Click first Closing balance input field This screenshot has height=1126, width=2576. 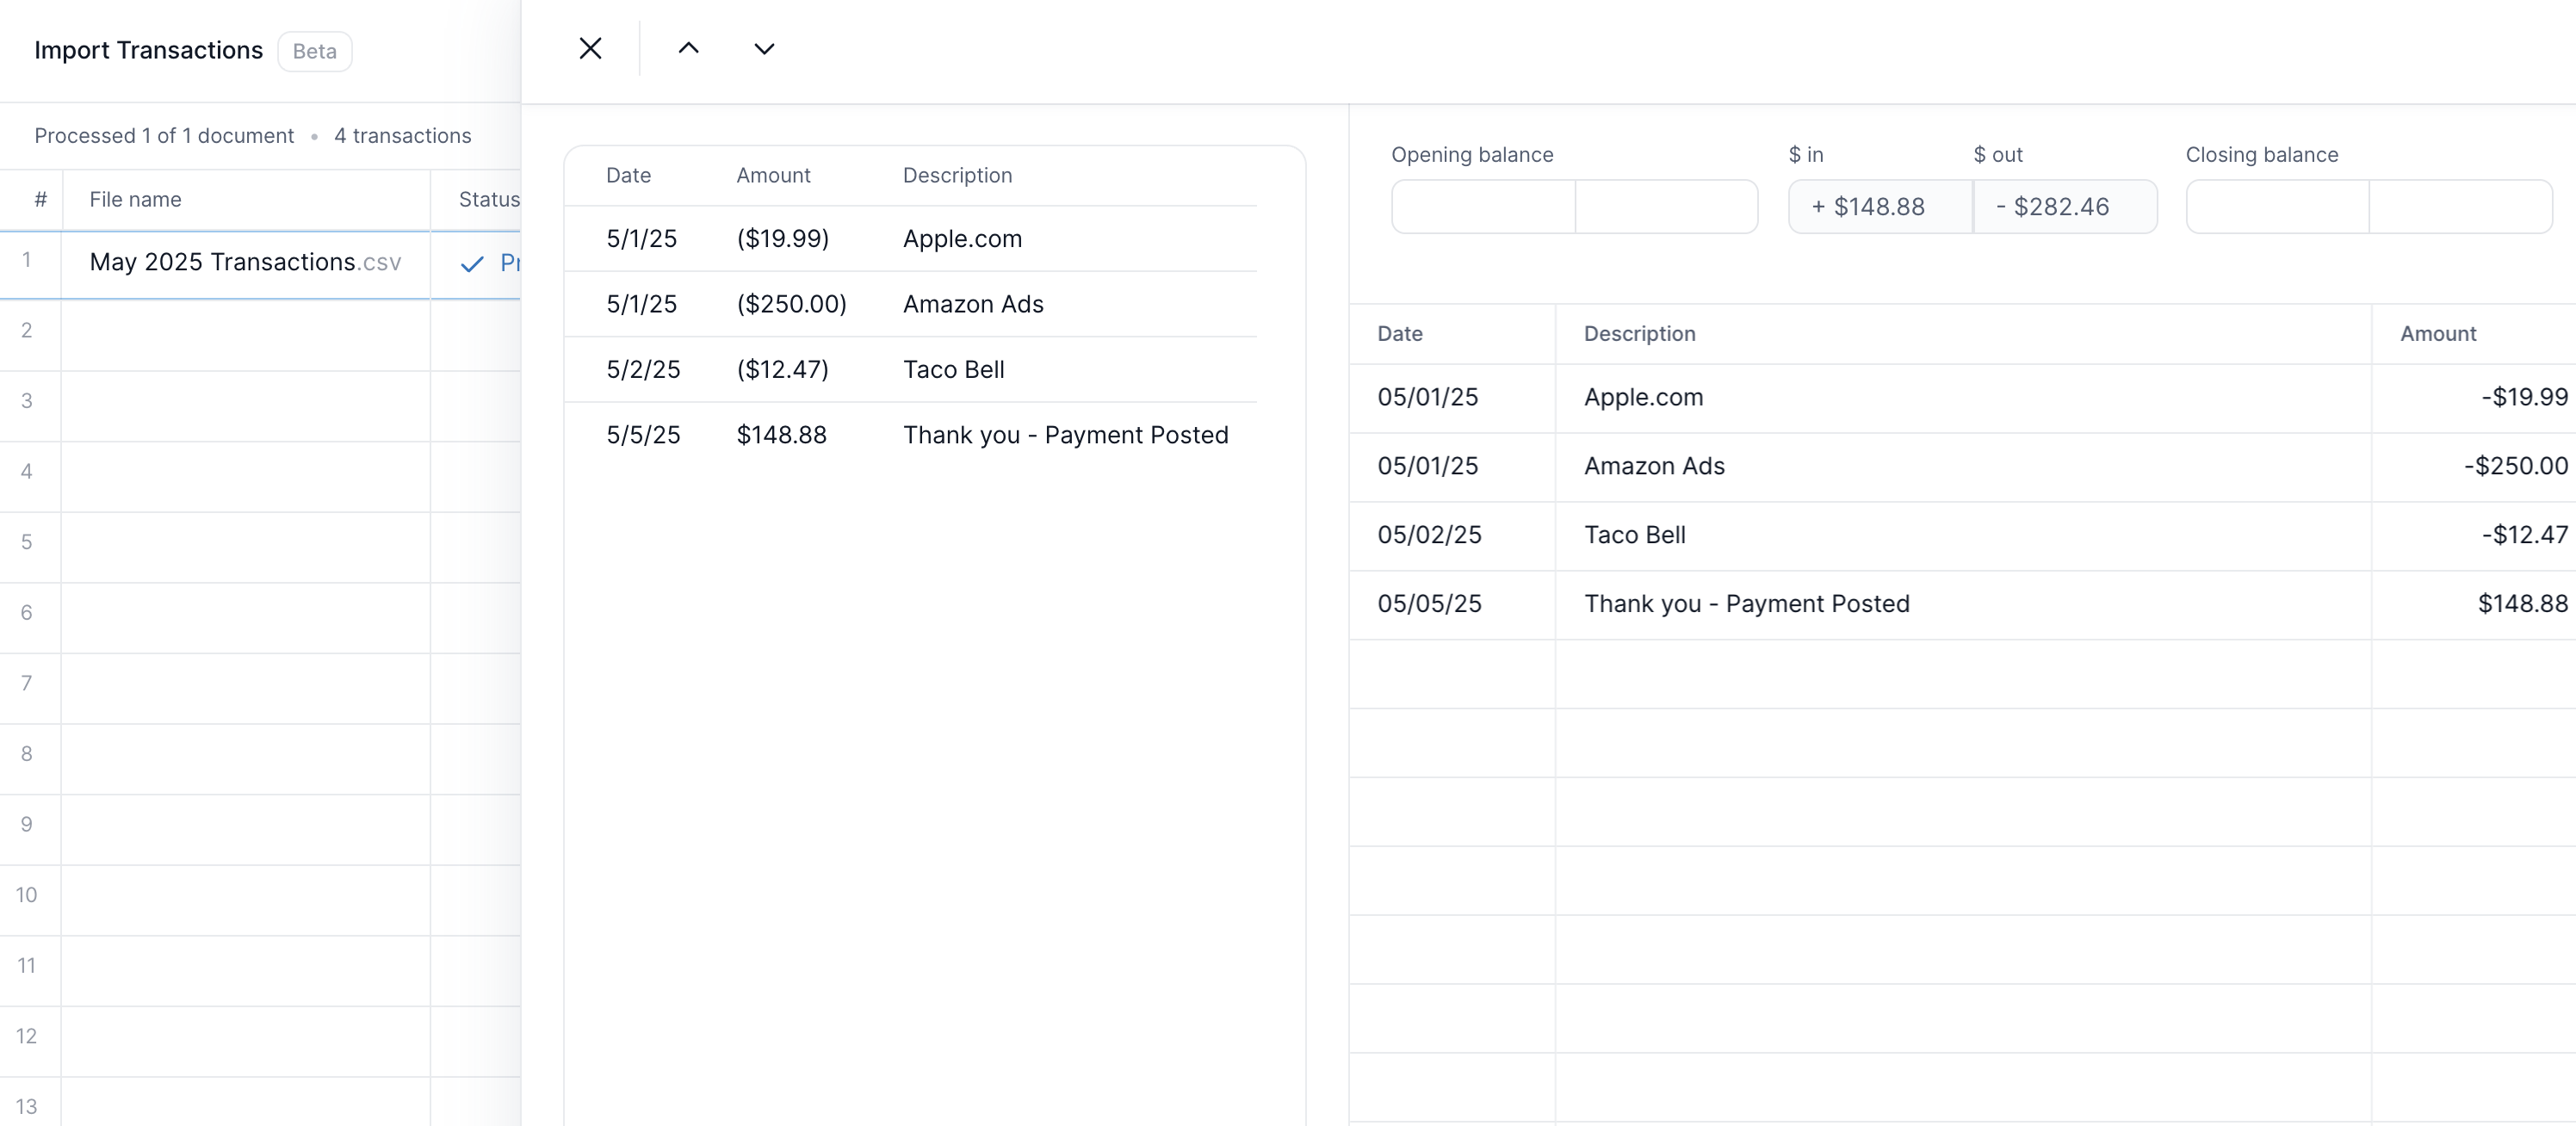point(2277,207)
